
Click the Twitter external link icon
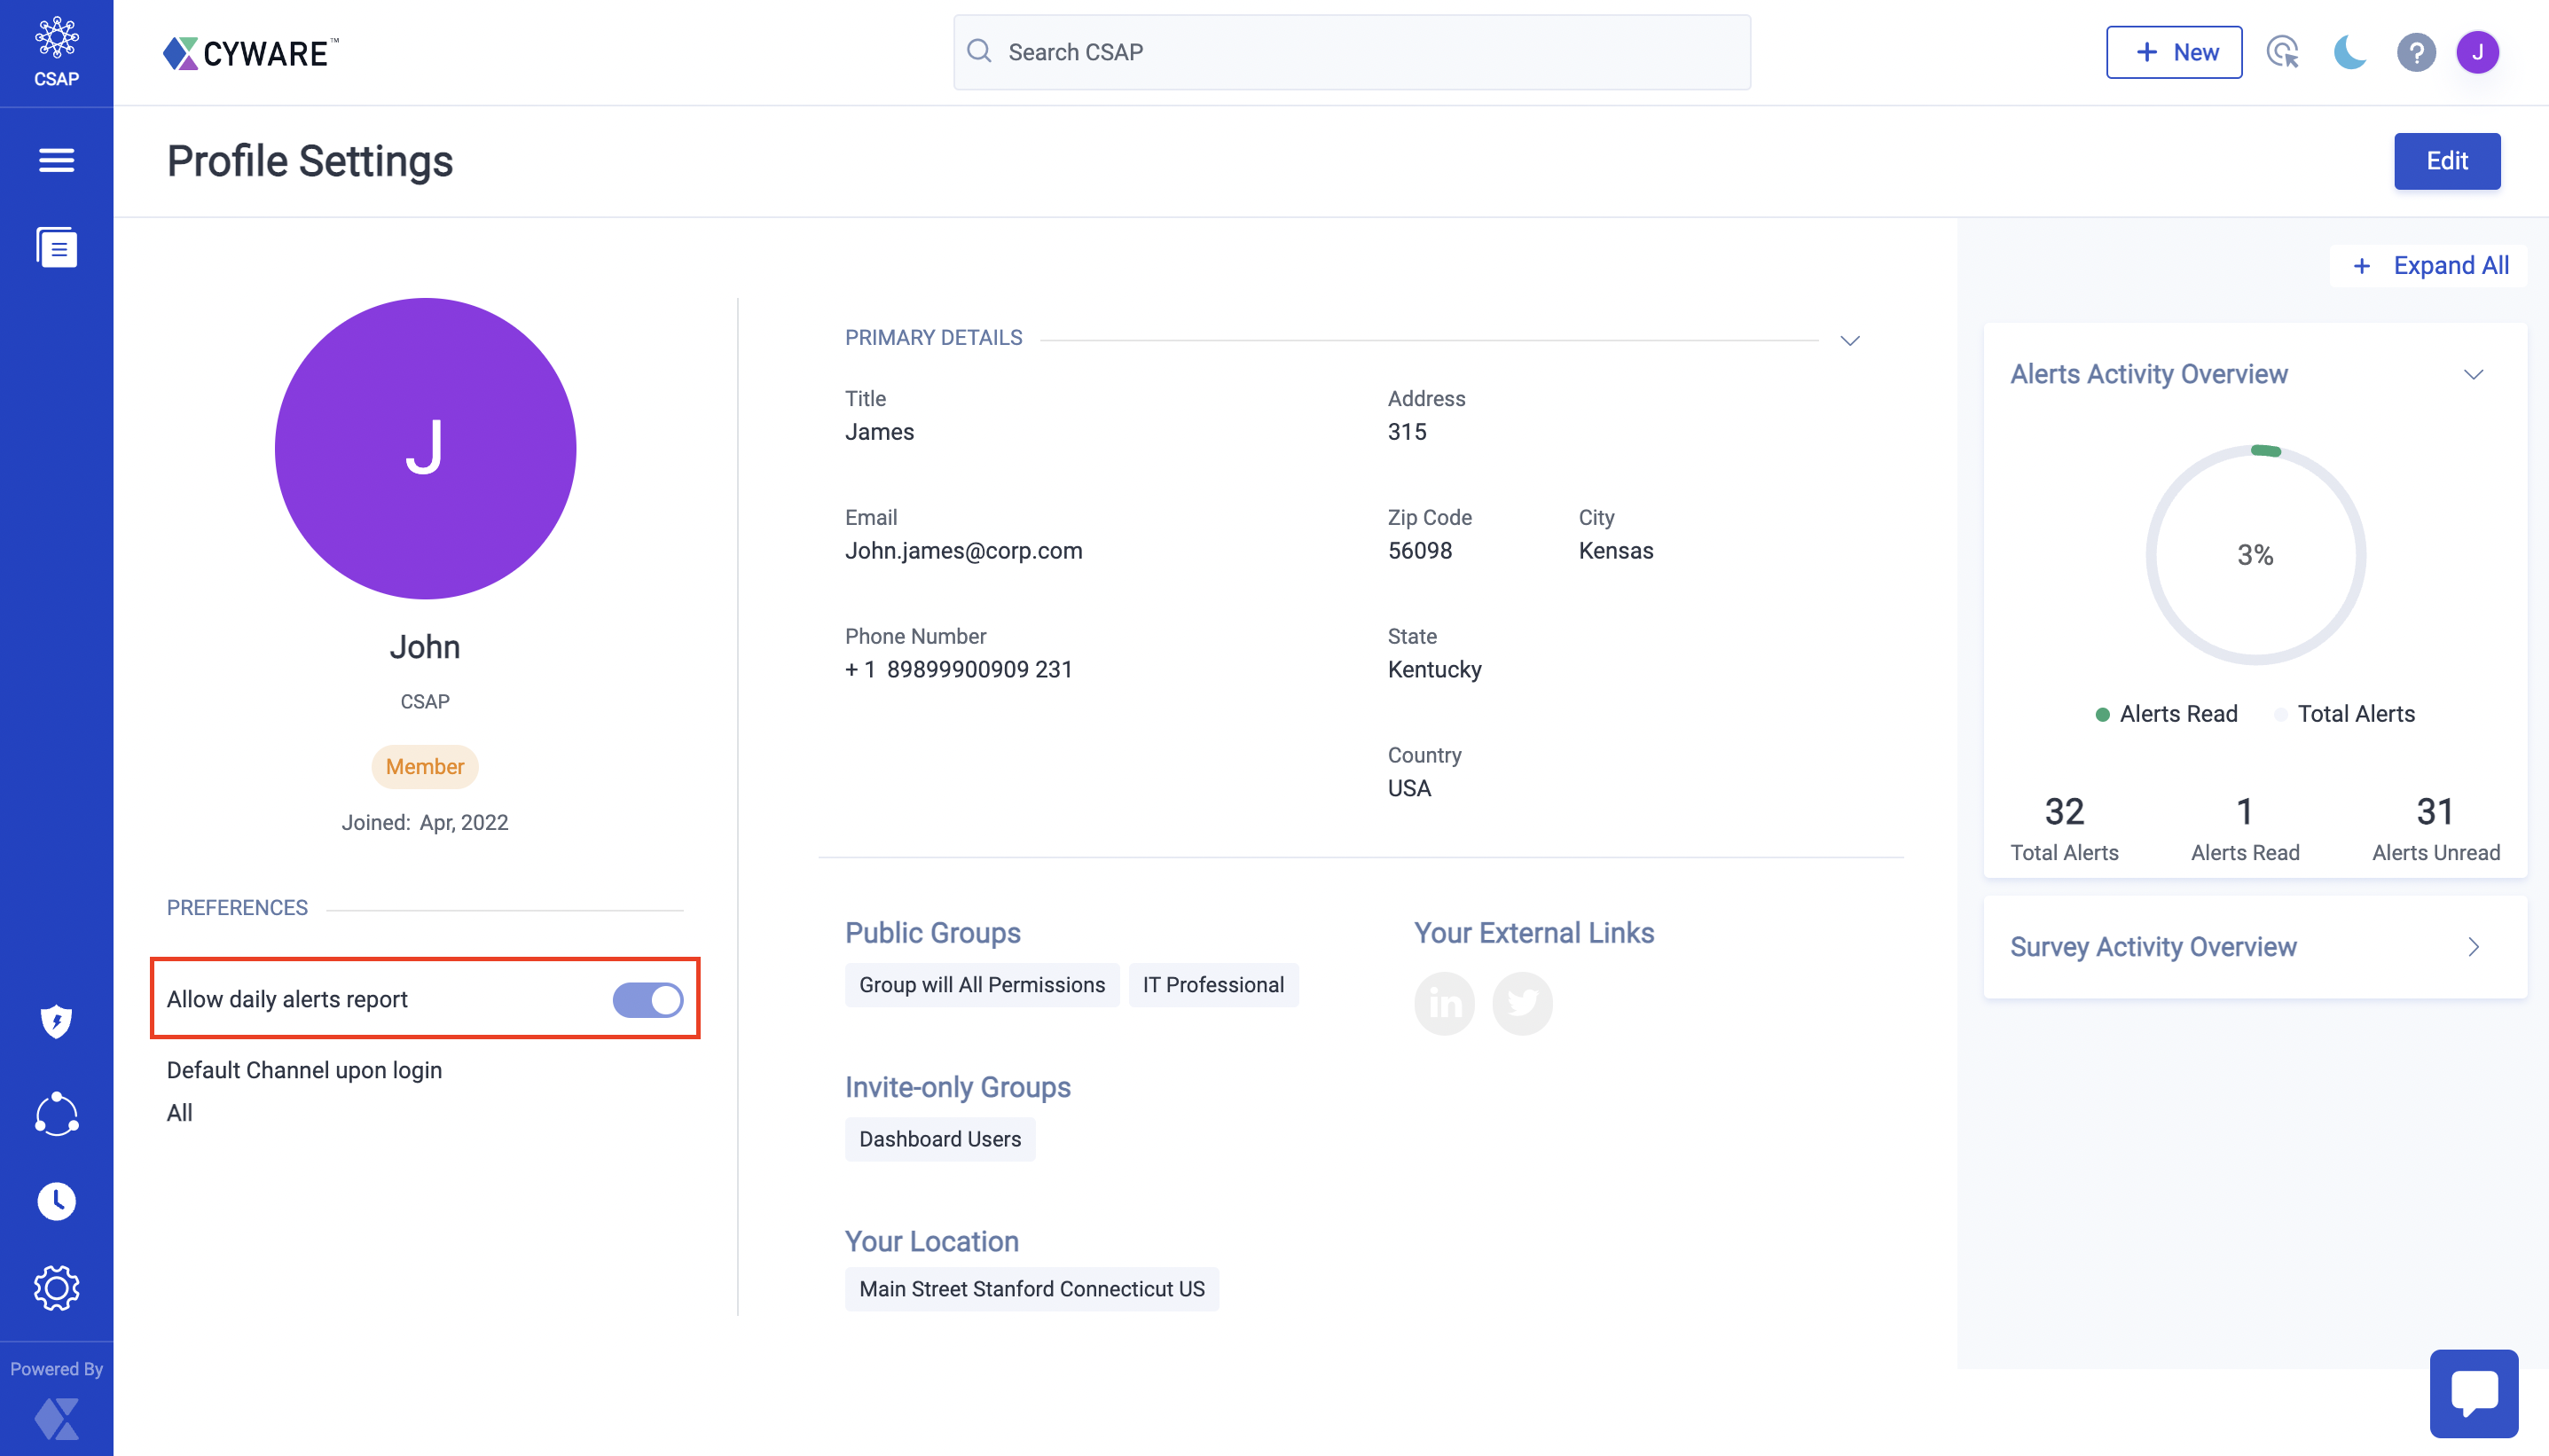(x=1522, y=1003)
